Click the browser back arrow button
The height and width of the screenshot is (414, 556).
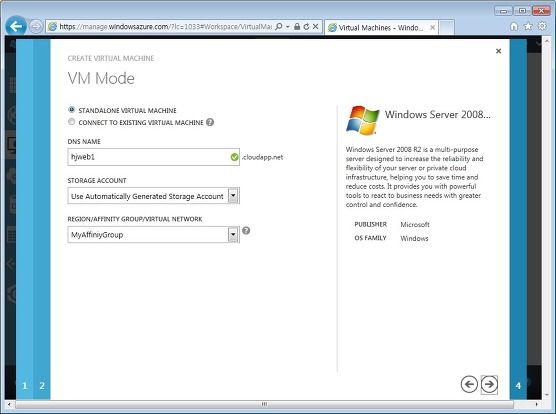(16, 26)
